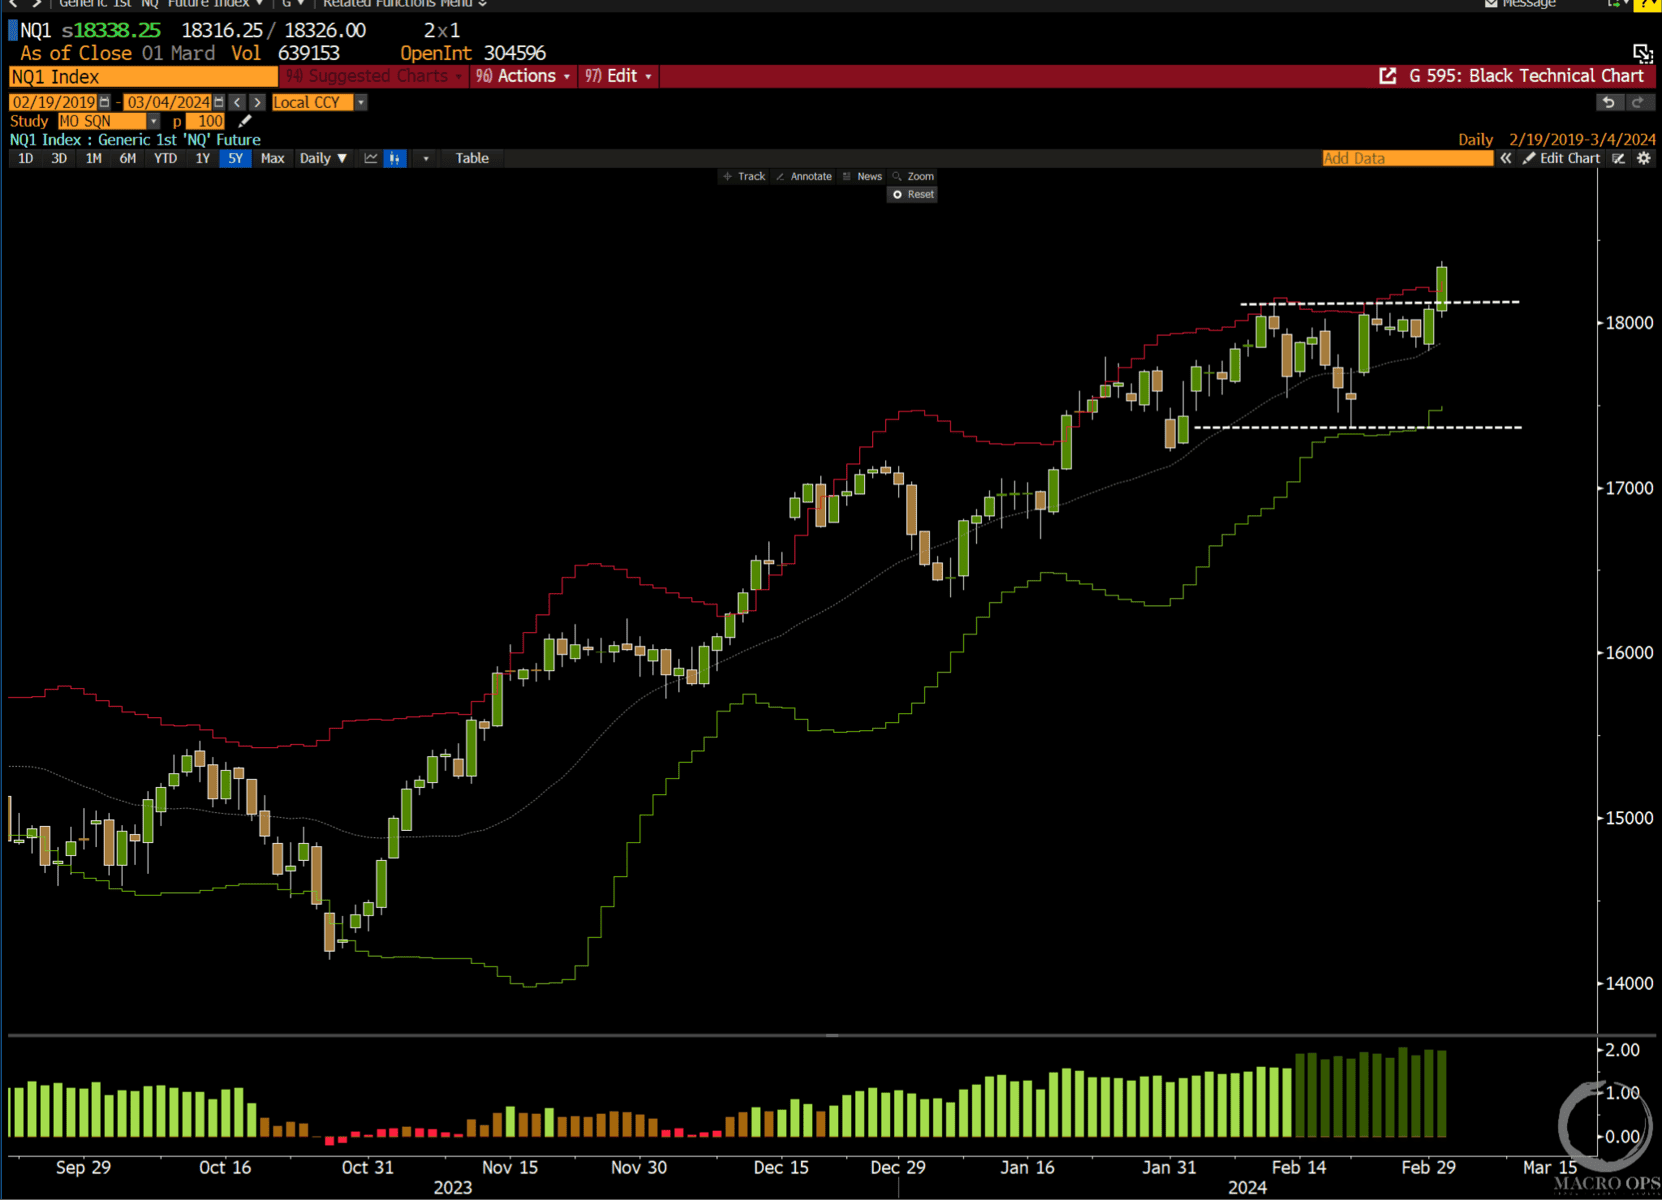Select the 1M range

(93, 158)
